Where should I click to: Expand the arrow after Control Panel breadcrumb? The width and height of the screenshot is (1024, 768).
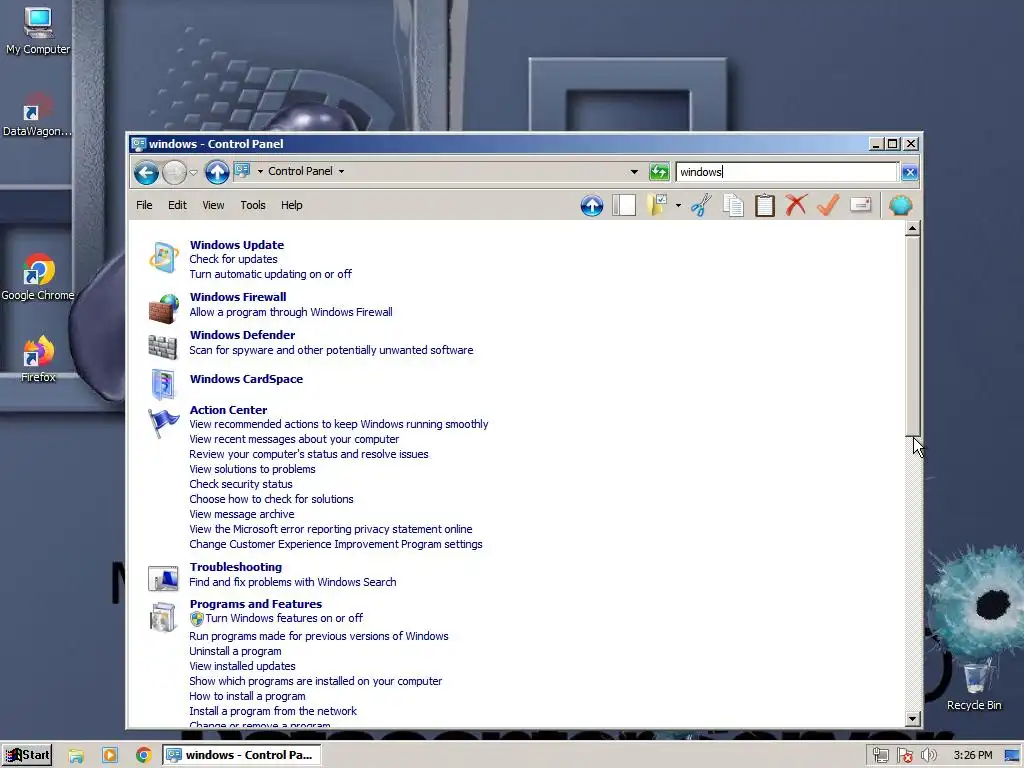tap(341, 172)
